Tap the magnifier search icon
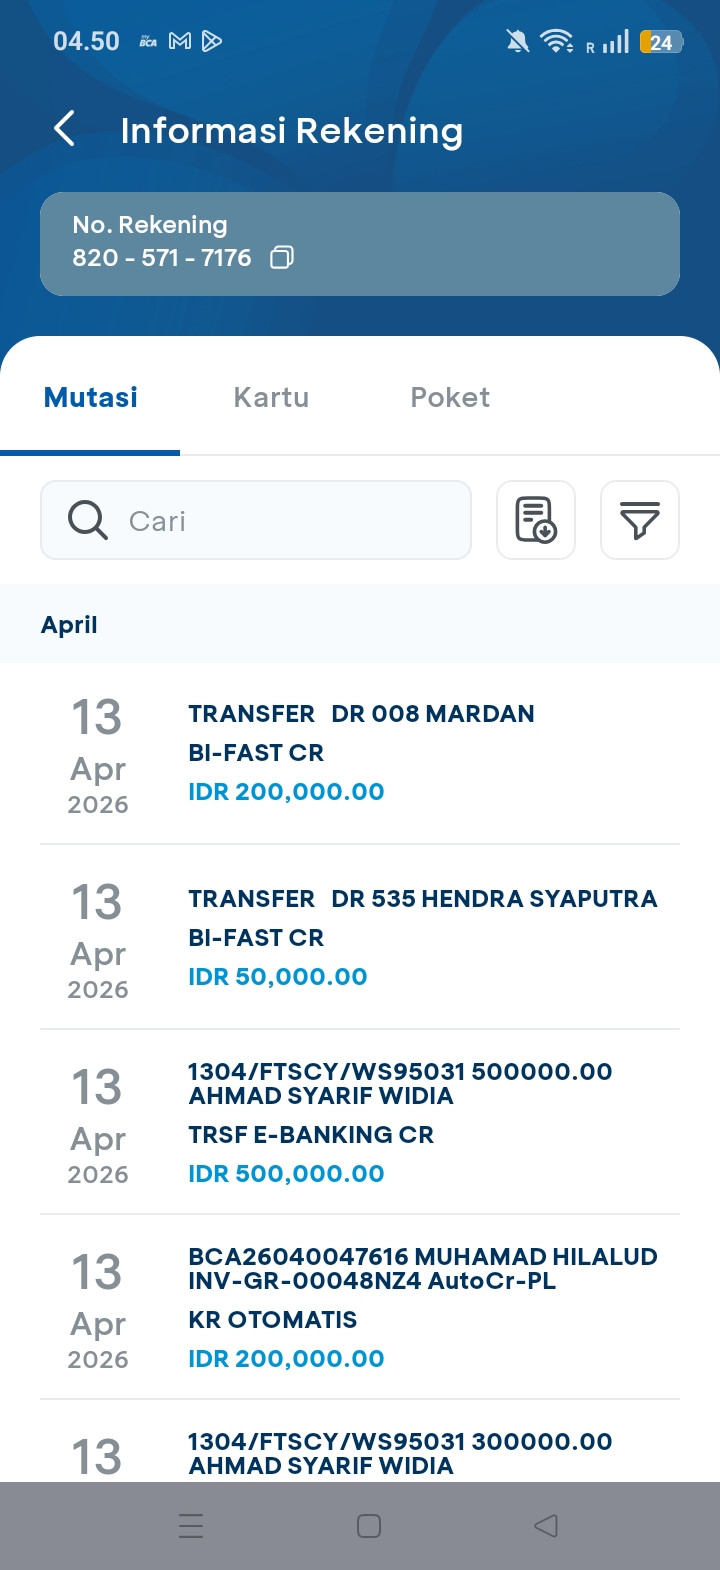The width and height of the screenshot is (720, 1570). [x=88, y=520]
